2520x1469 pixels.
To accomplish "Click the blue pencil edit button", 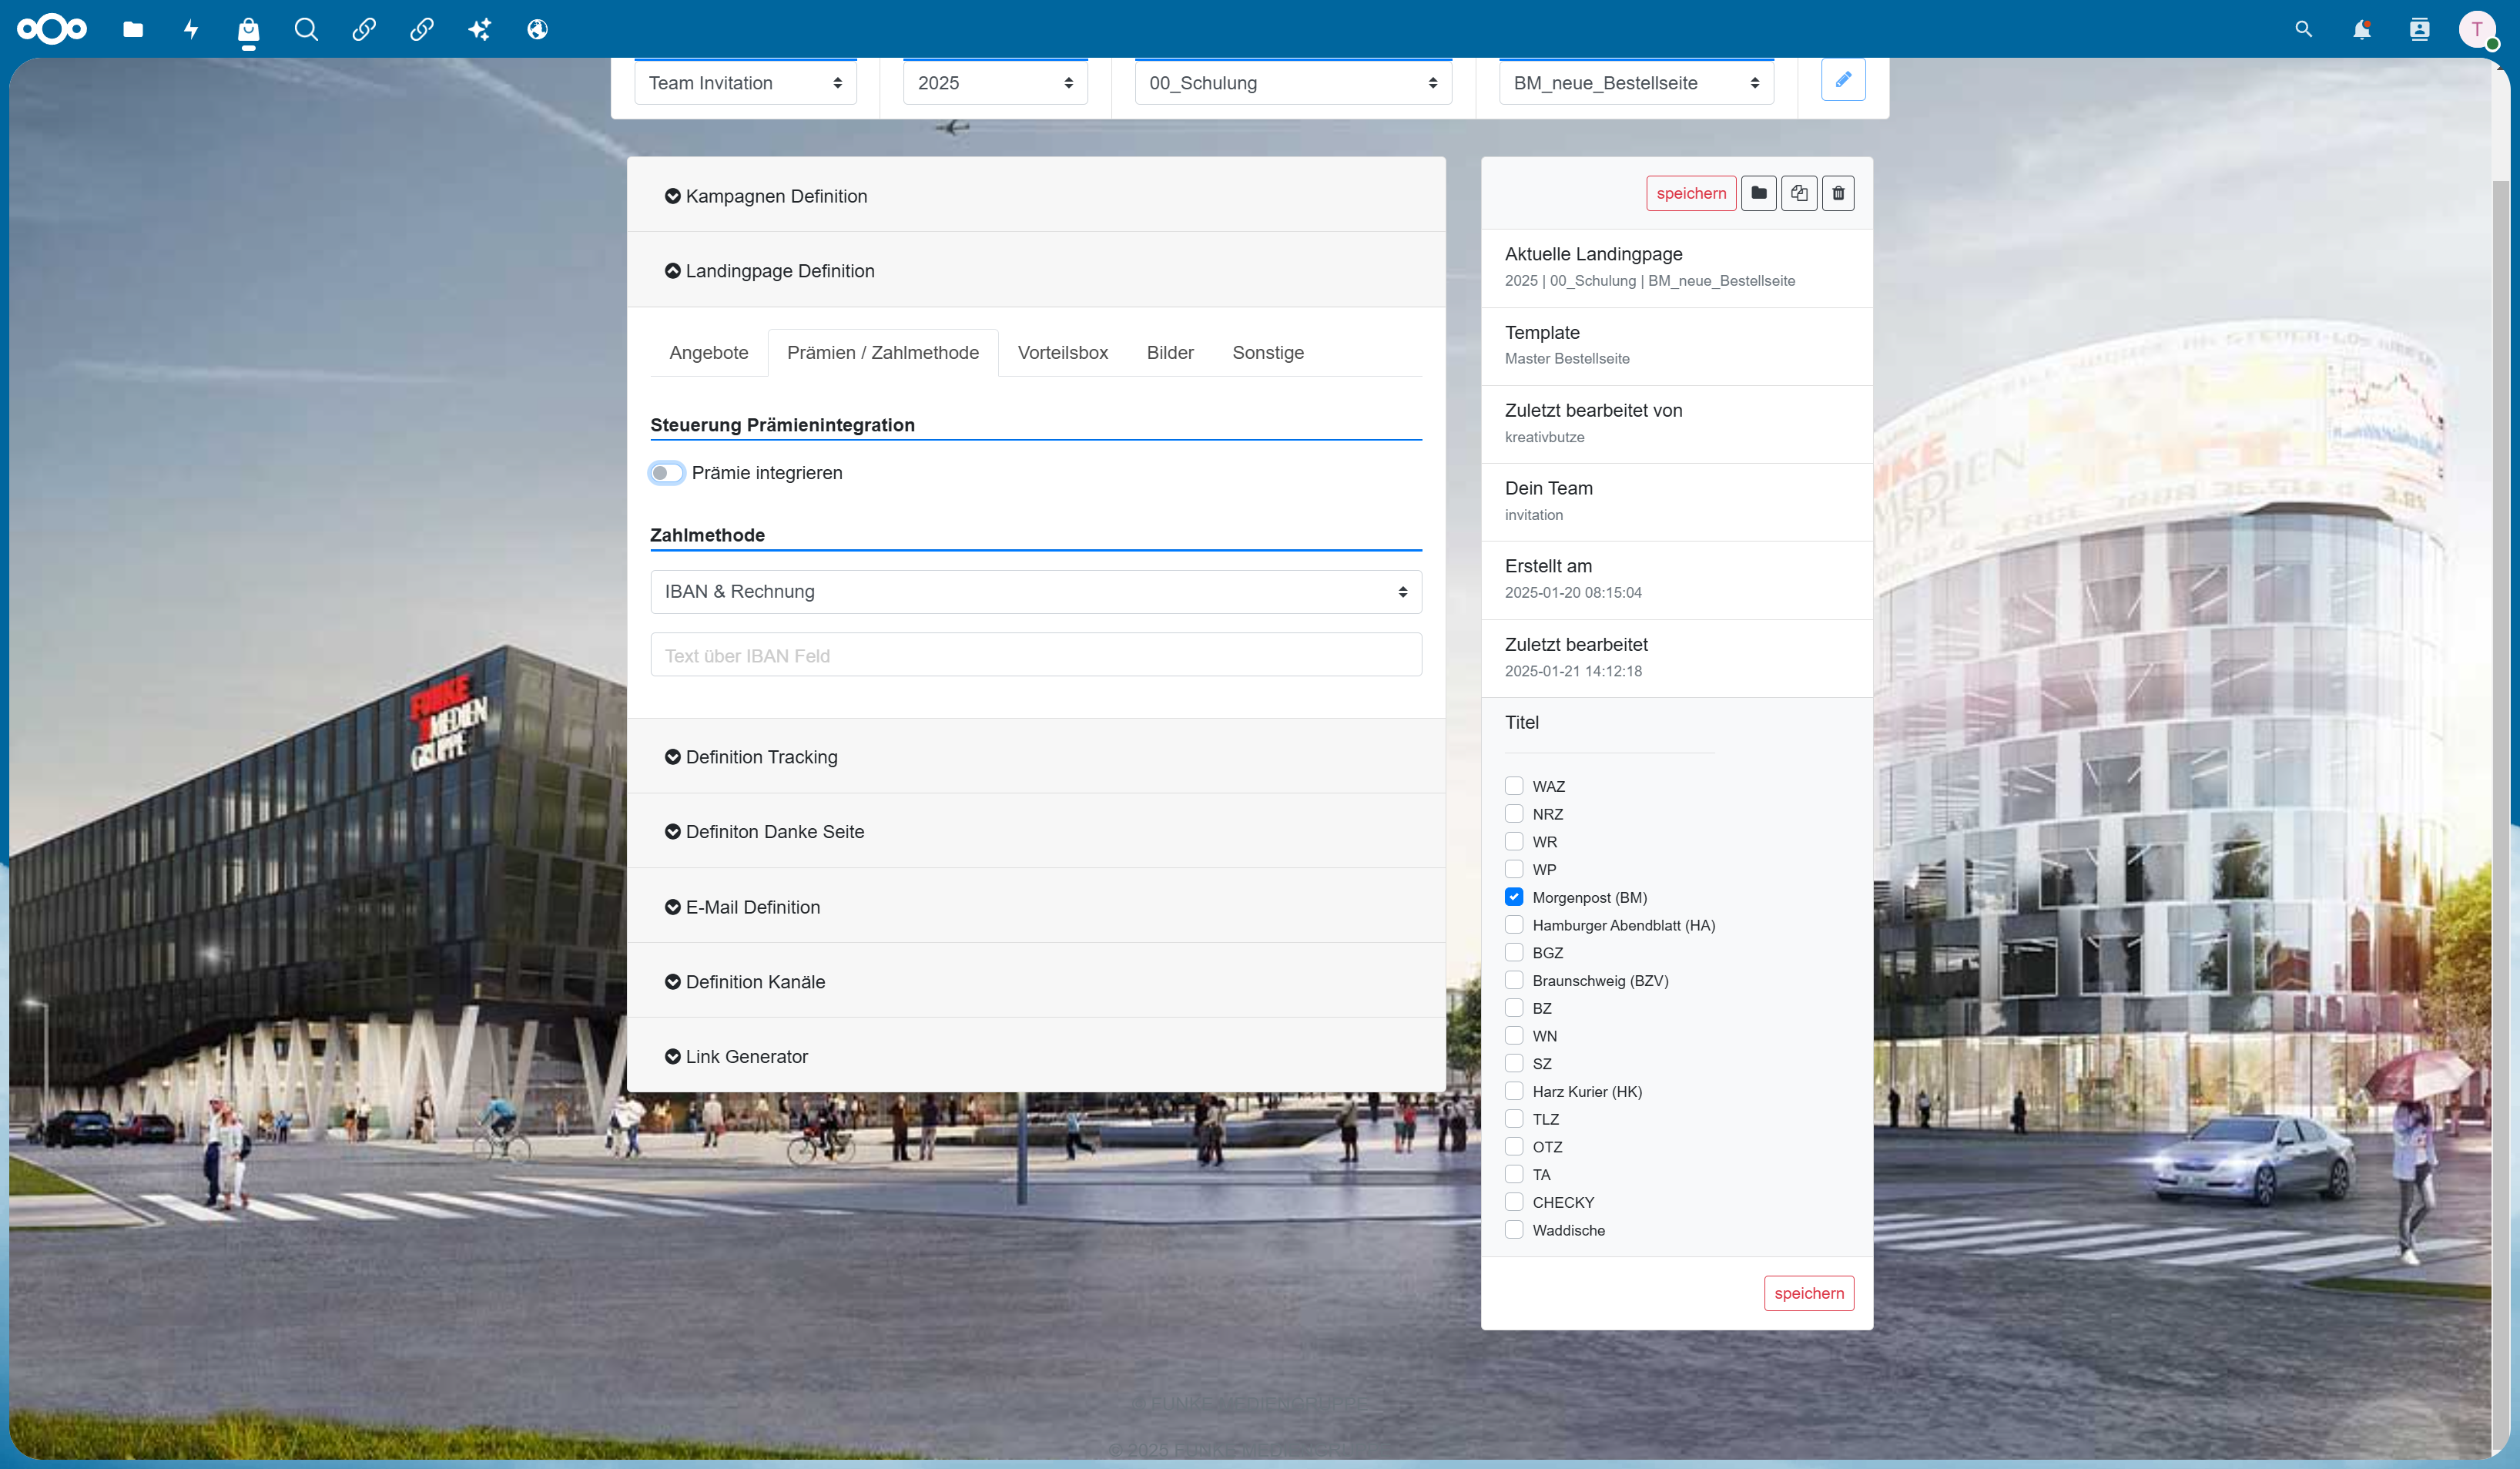I will click(x=1843, y=79).
